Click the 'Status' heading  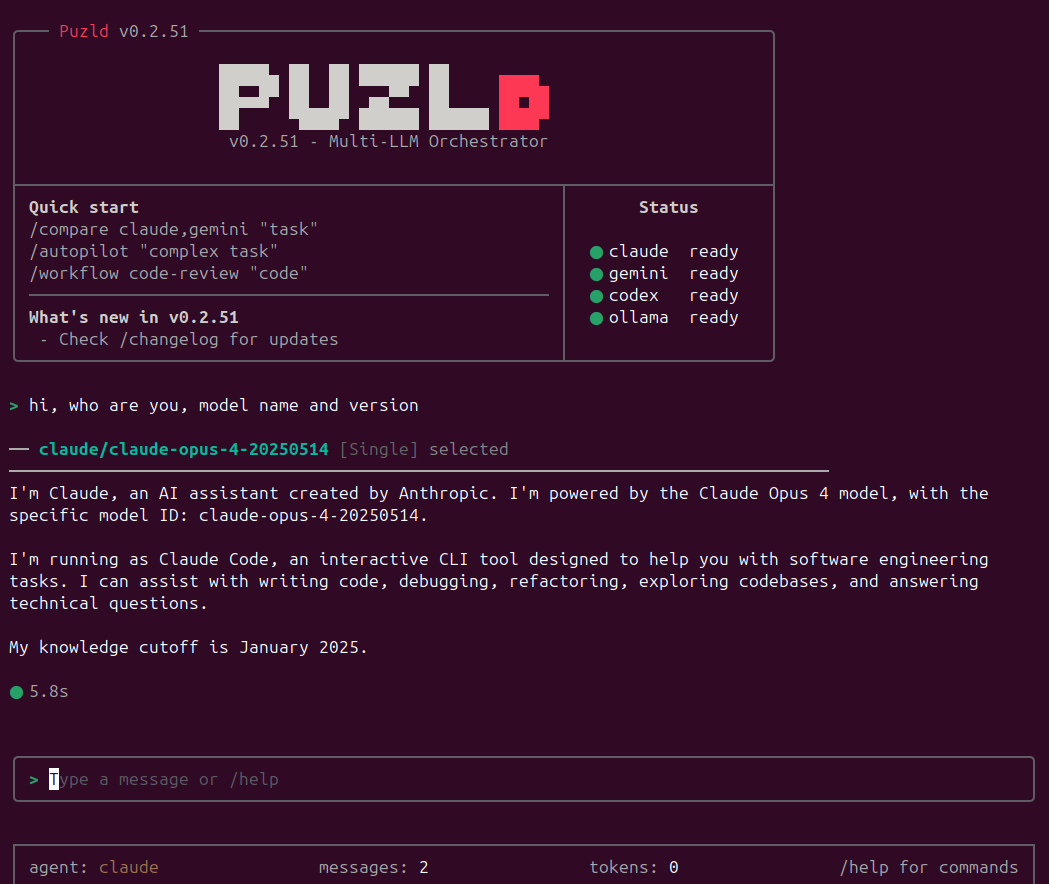click(x=668, y=207)
